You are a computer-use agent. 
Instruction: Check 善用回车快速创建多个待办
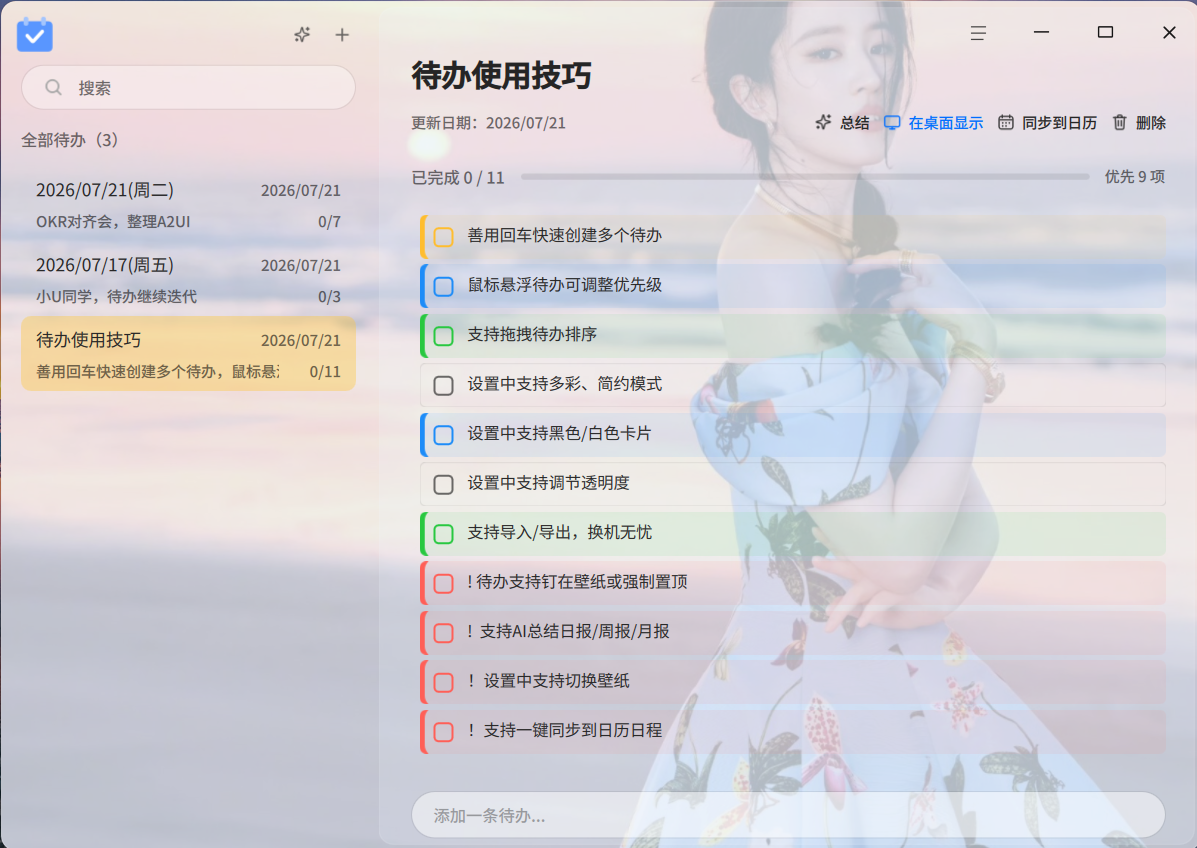[x=444, y=237]
